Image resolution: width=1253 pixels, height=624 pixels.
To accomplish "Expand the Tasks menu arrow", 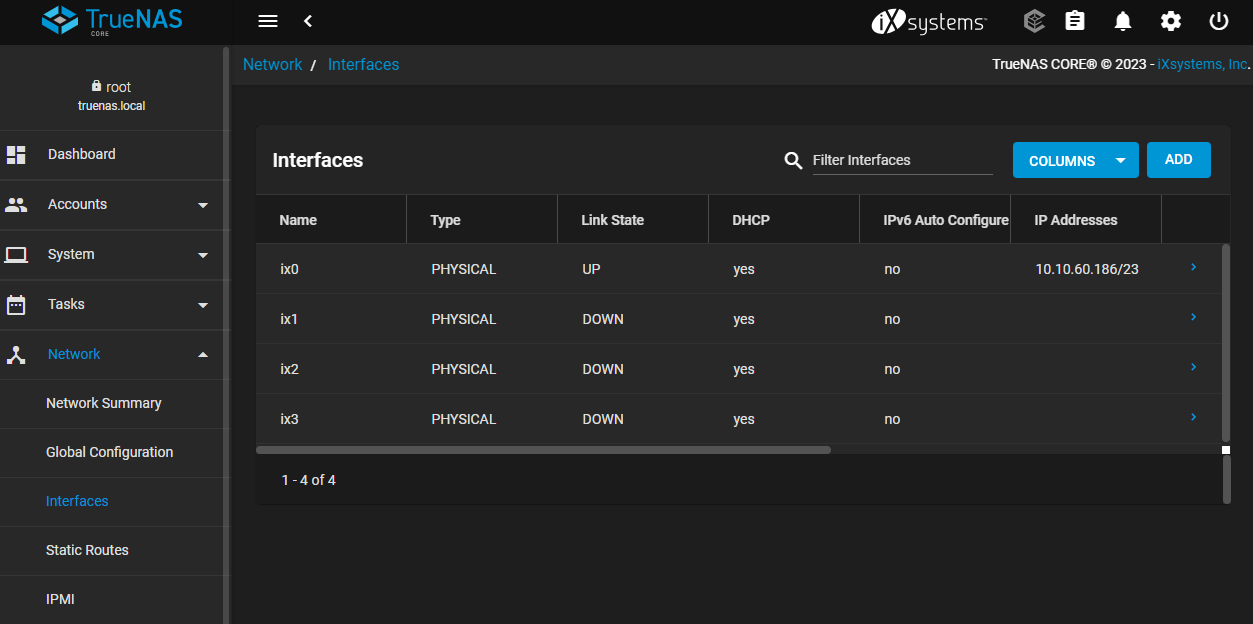I will [x=203, y=305].
